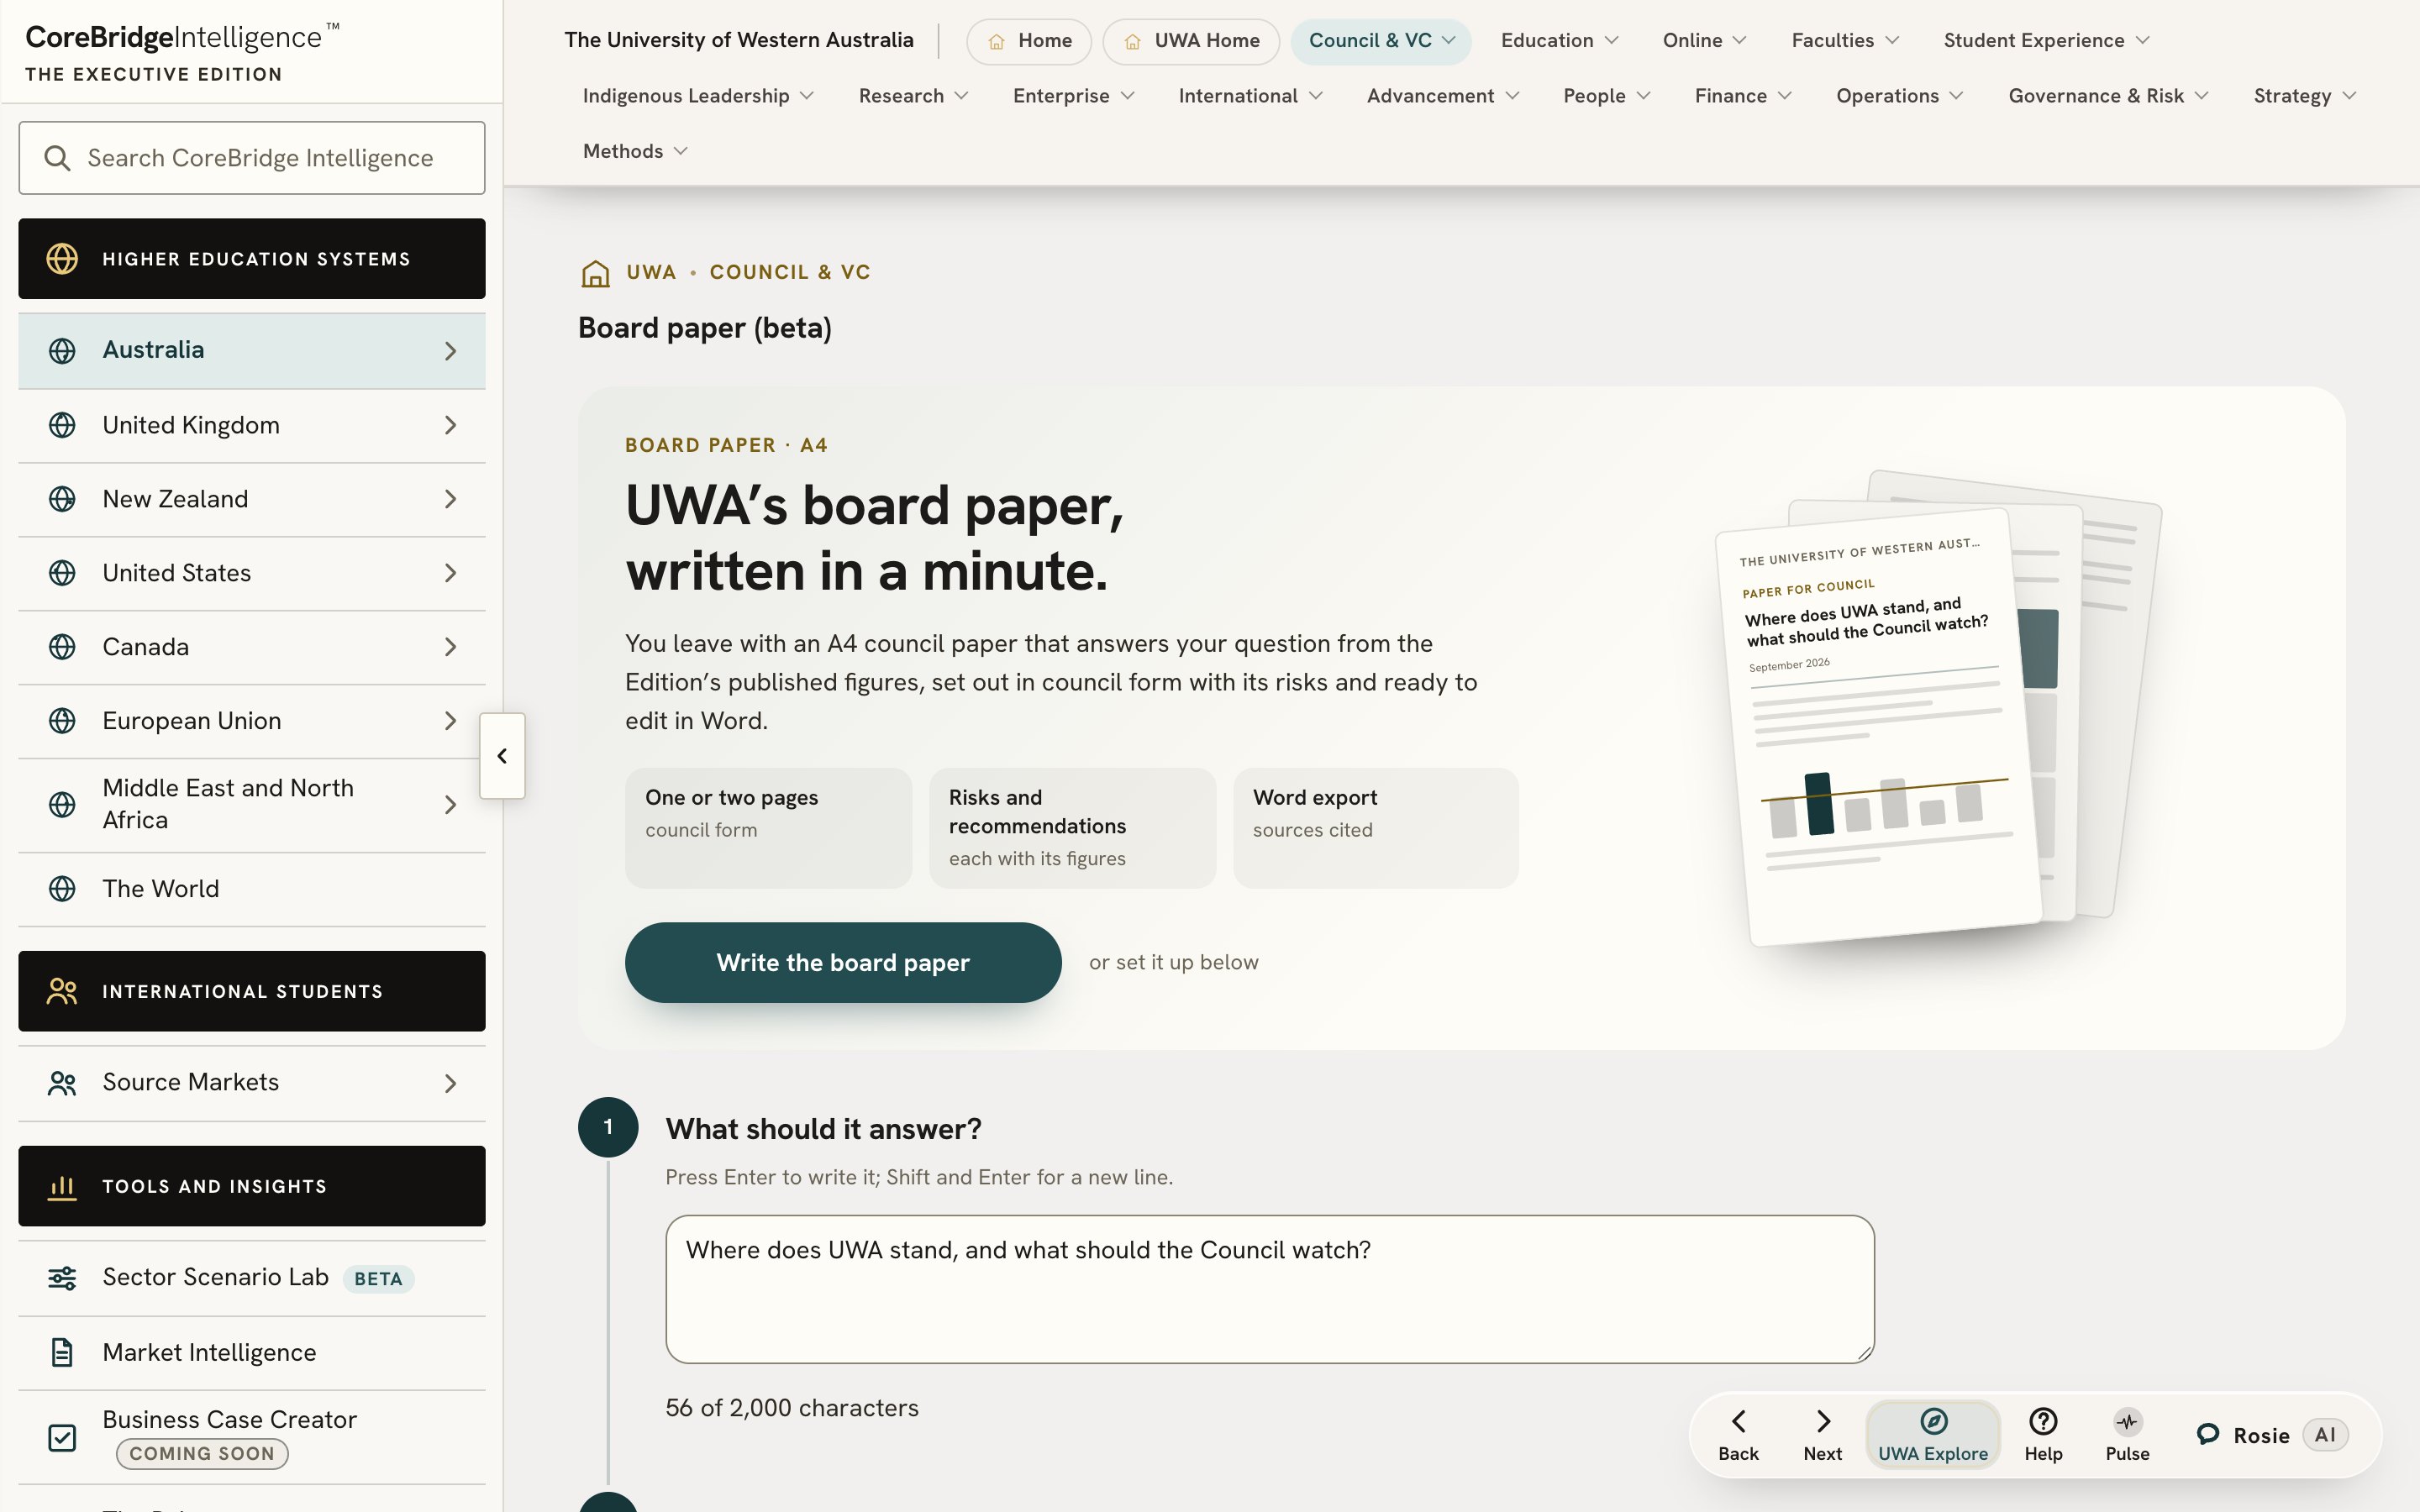Expand the Australia chevron
Screen dimensions: 2420x1512
coord(450,351)
